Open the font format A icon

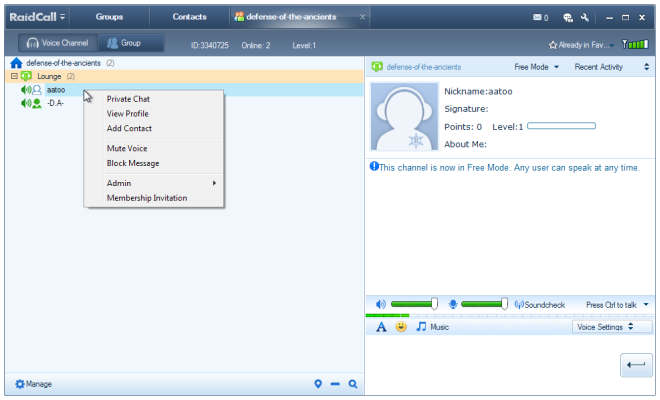coord(381,327)
